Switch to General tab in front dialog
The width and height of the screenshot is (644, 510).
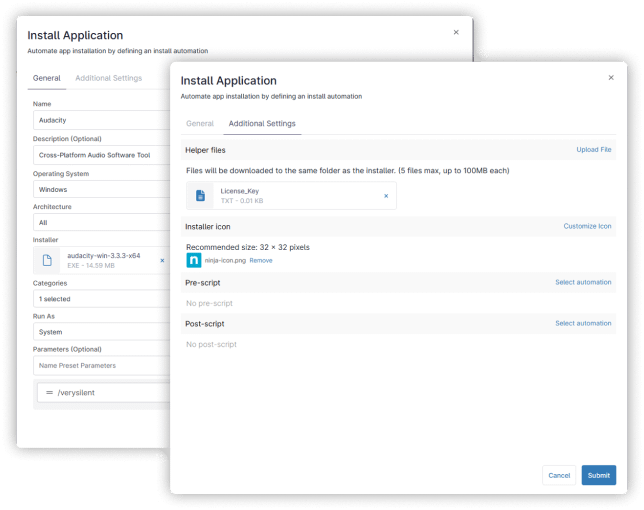(x=200, y=124)
